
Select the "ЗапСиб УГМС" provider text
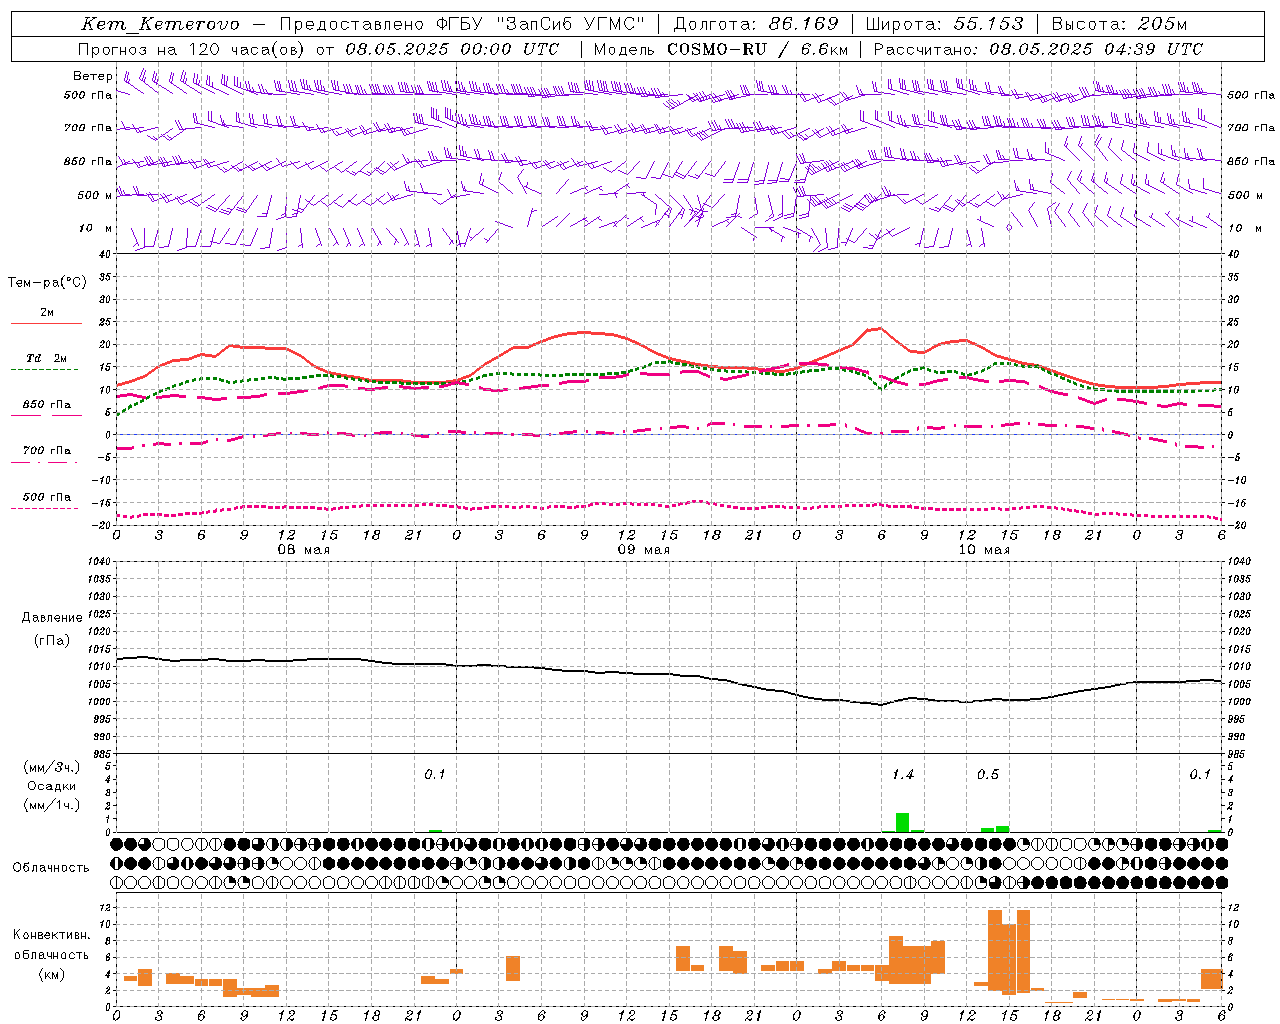point(571,24)
